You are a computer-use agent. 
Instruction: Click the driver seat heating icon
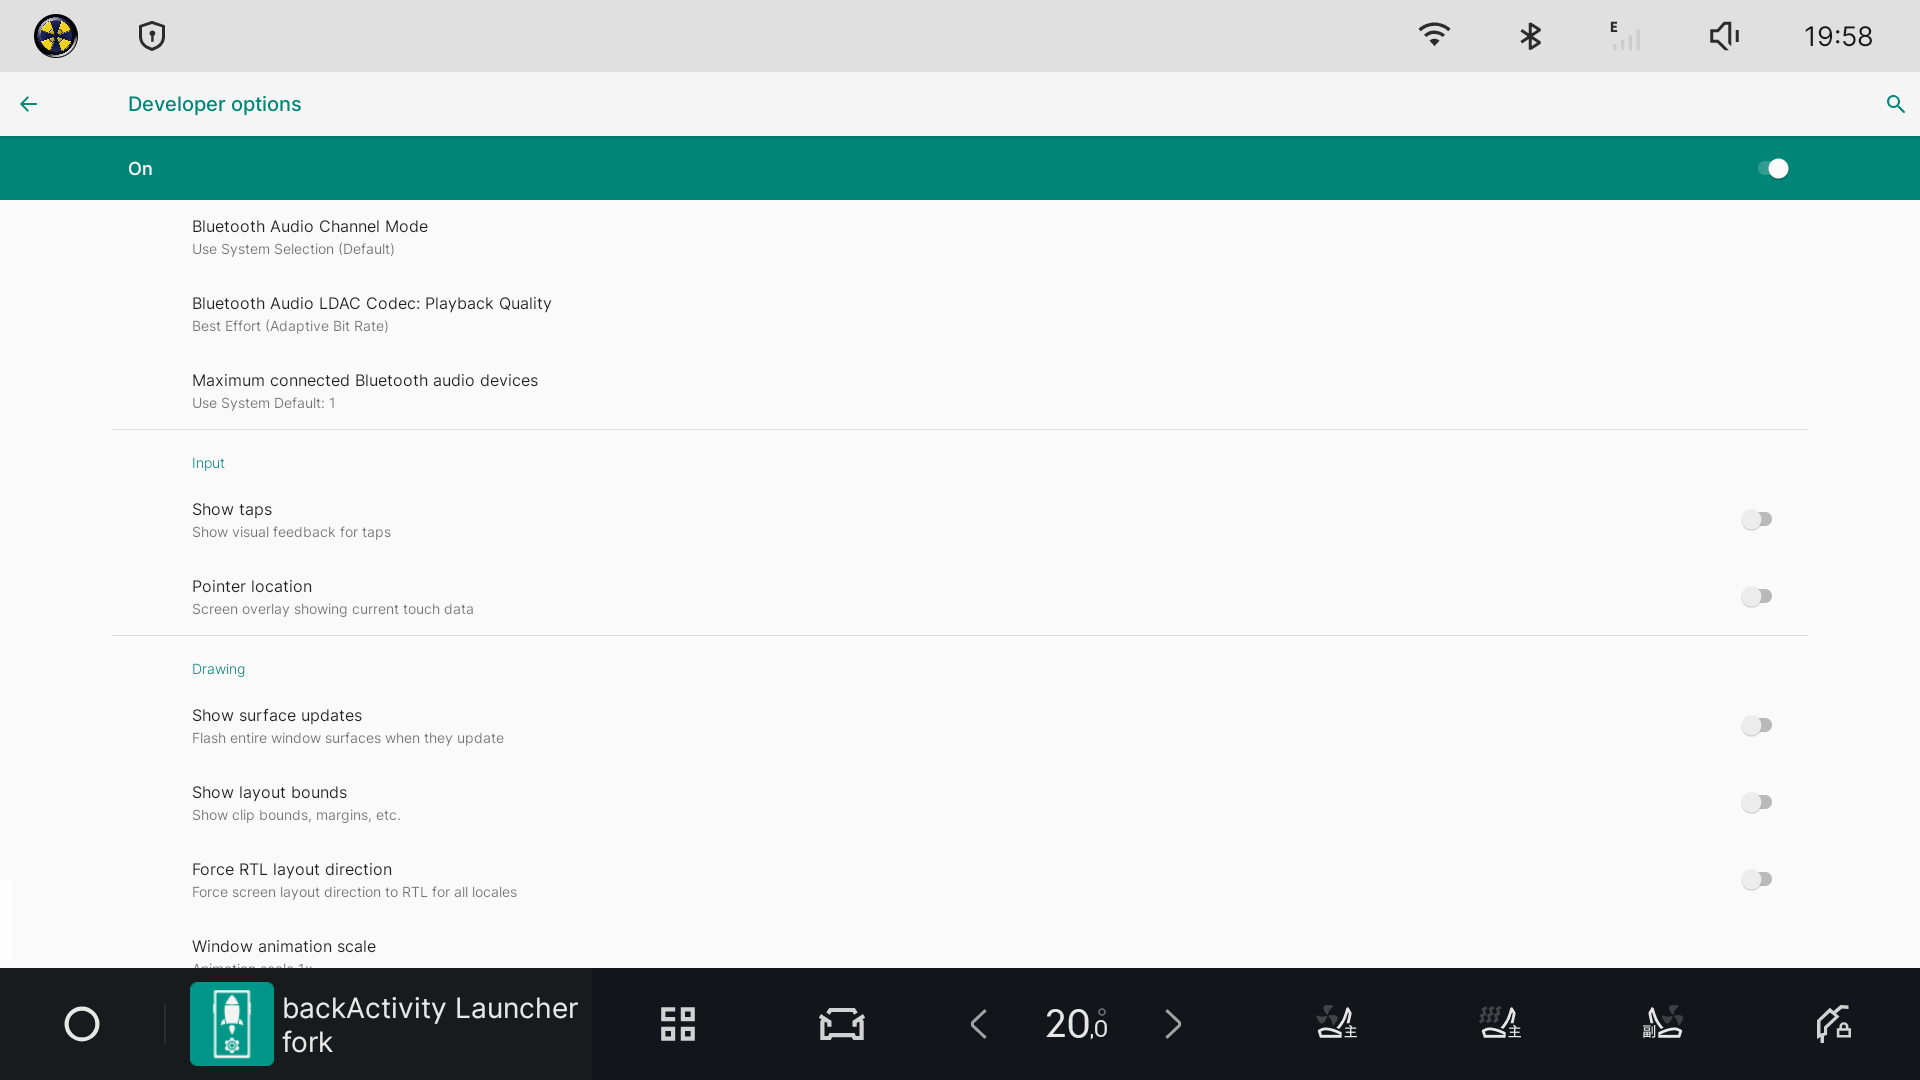1500,1023
